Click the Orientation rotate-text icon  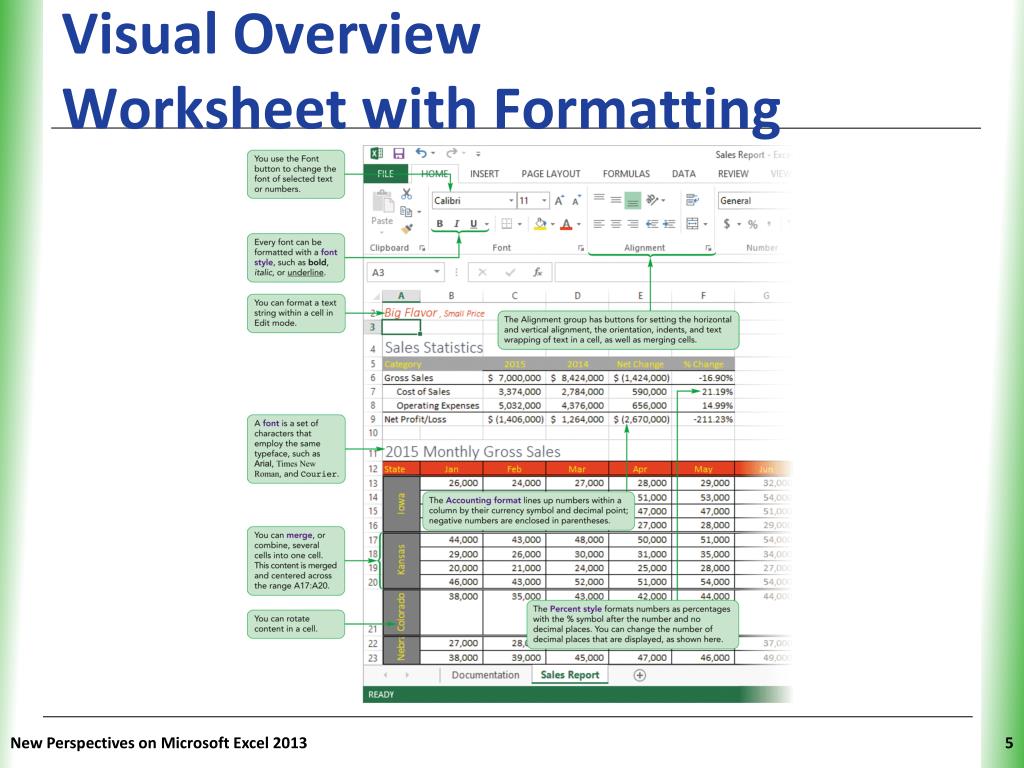pos(652,200)
